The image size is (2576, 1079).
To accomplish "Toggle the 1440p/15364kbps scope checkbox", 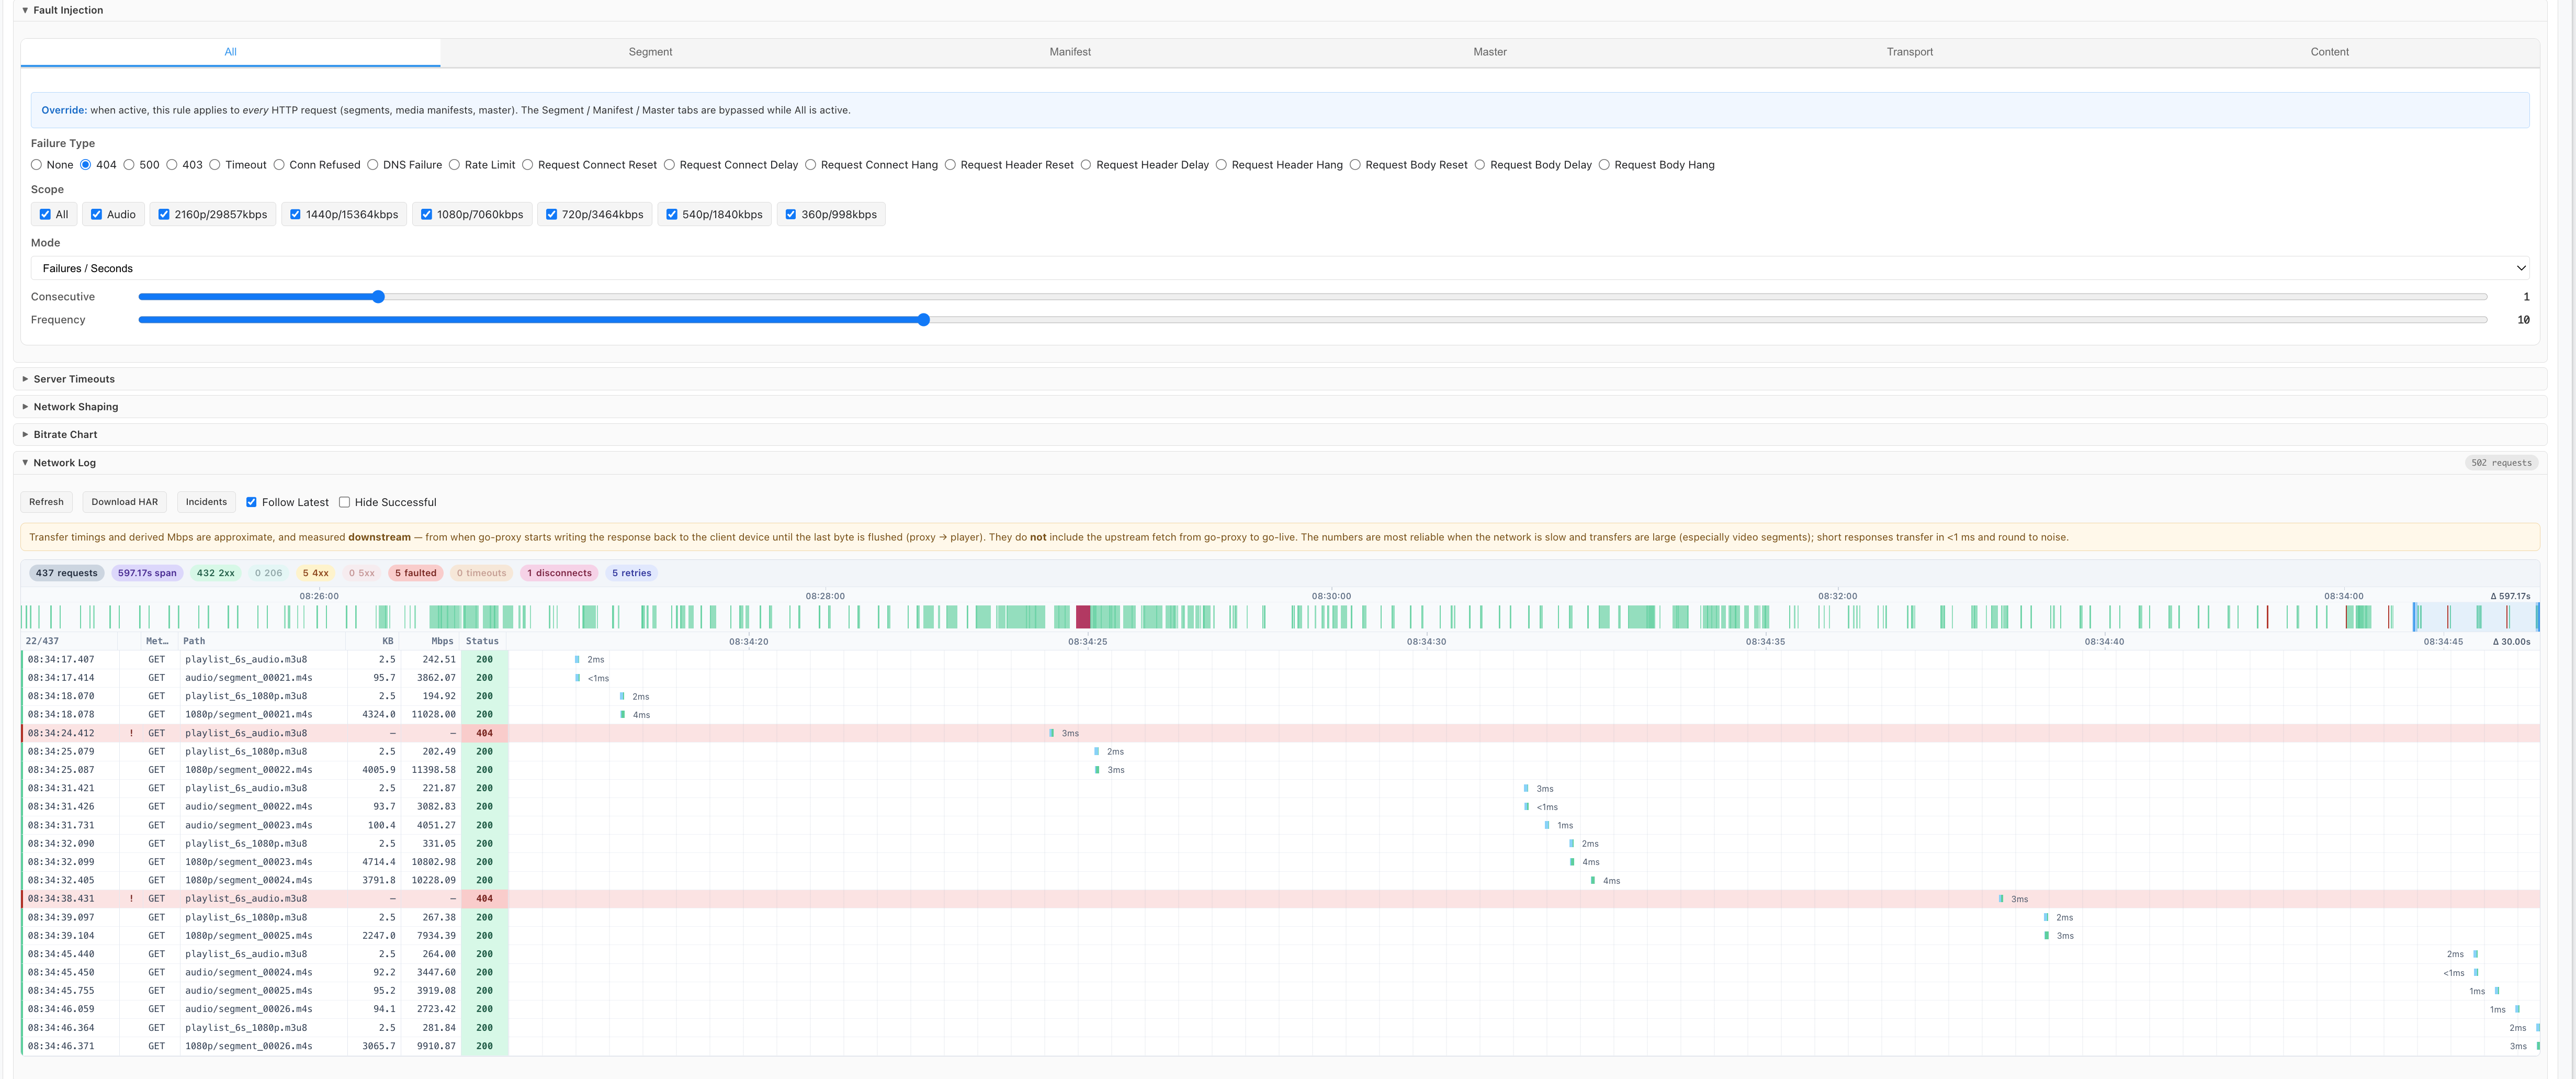I will 295,214.
